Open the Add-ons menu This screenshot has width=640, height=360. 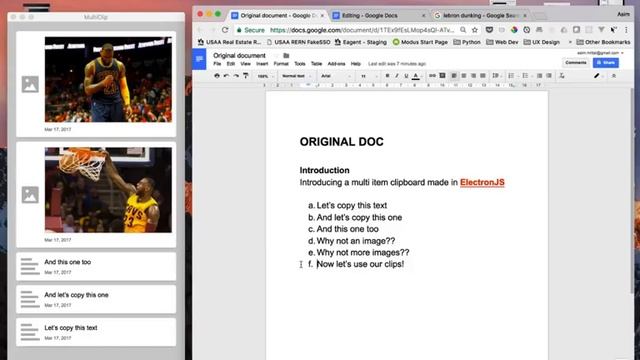(336, 64)
